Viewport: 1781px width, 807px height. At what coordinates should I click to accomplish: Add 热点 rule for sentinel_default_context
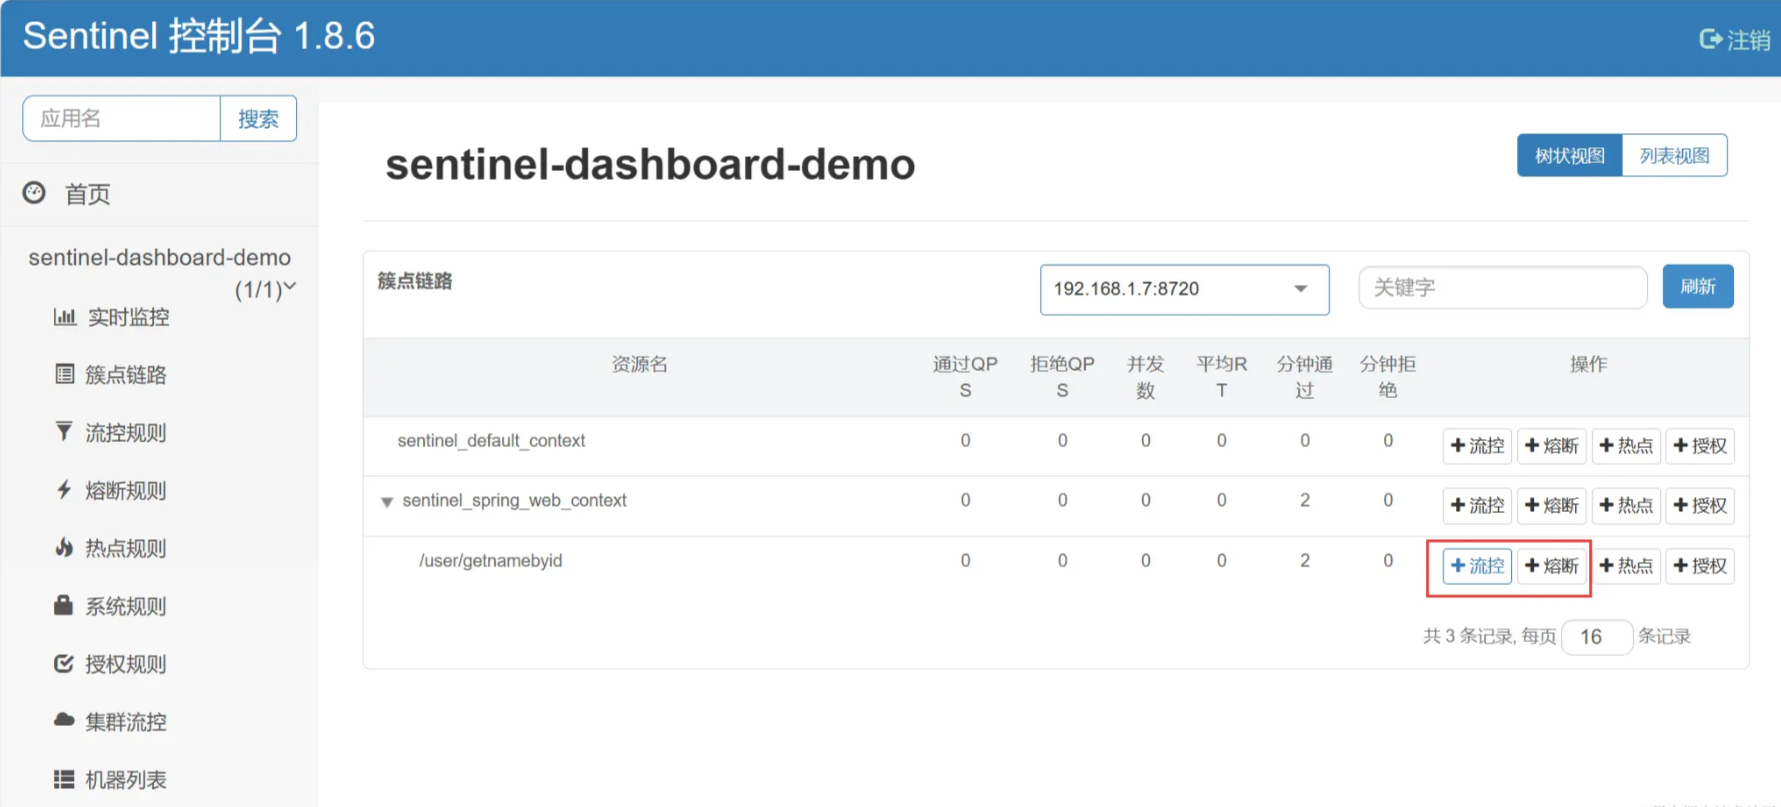1626,446
